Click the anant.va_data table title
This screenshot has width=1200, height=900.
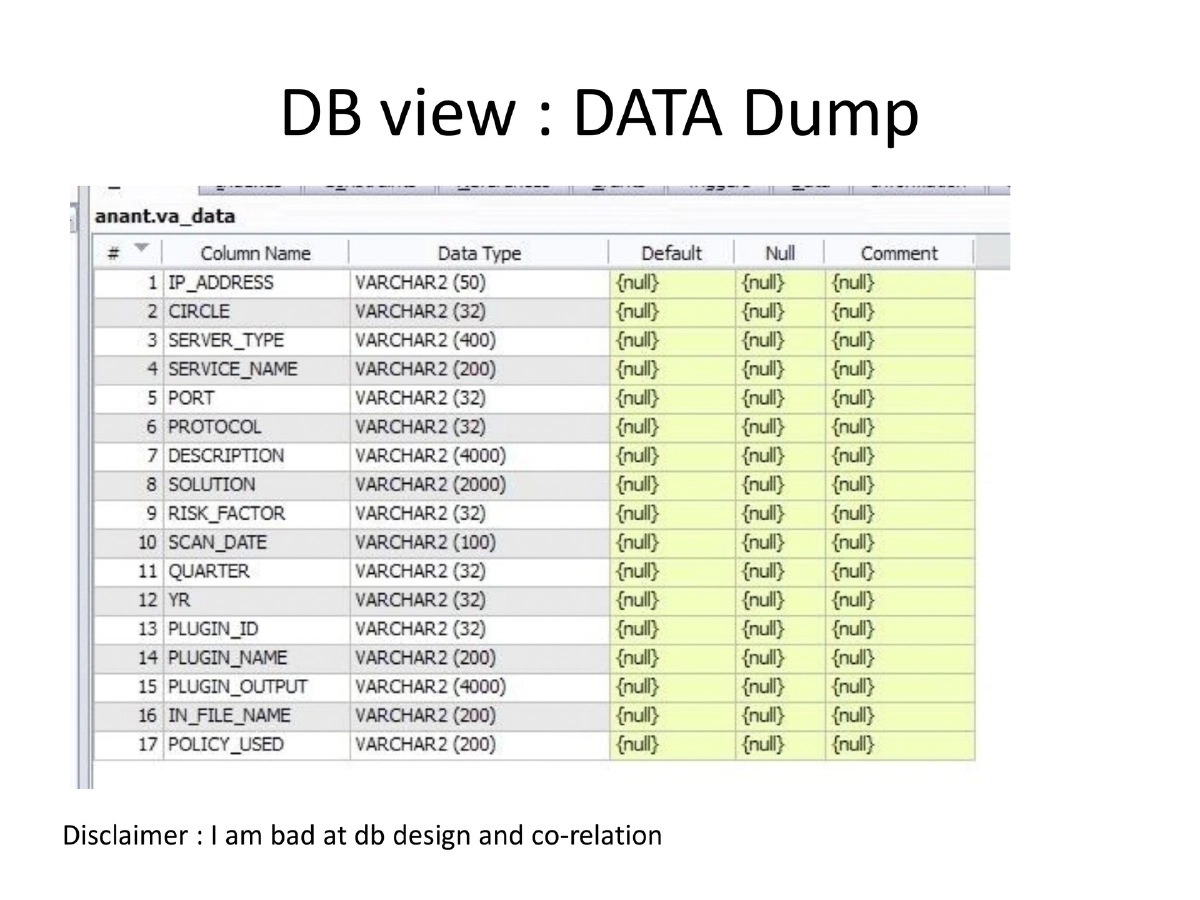tap(163, 216)
